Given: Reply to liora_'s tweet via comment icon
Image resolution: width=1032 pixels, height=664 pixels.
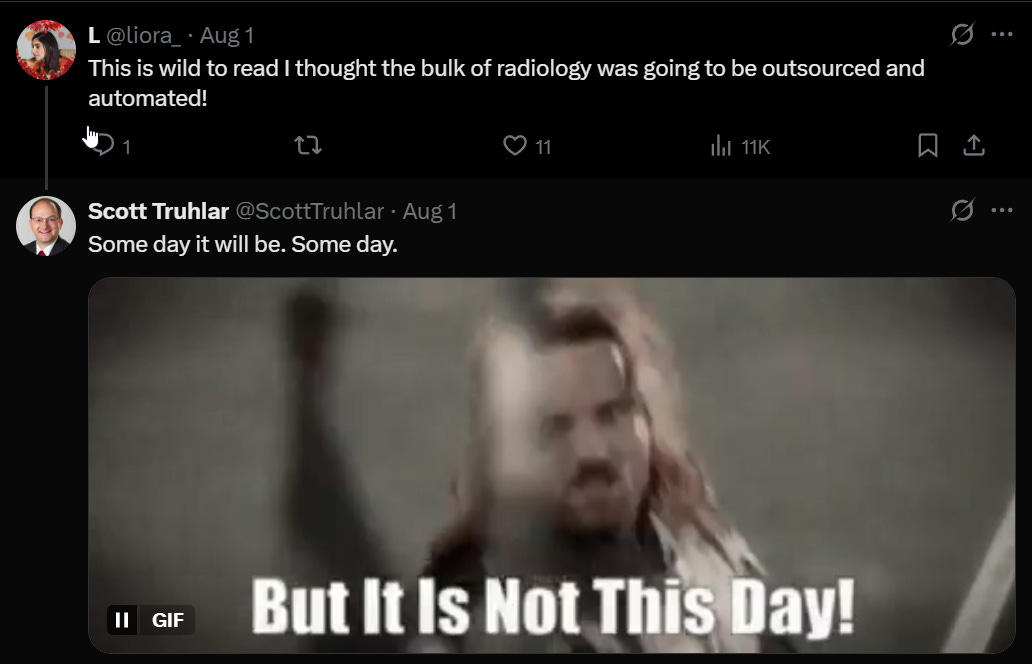Looking at the screenshot, I should coord(104,145).
